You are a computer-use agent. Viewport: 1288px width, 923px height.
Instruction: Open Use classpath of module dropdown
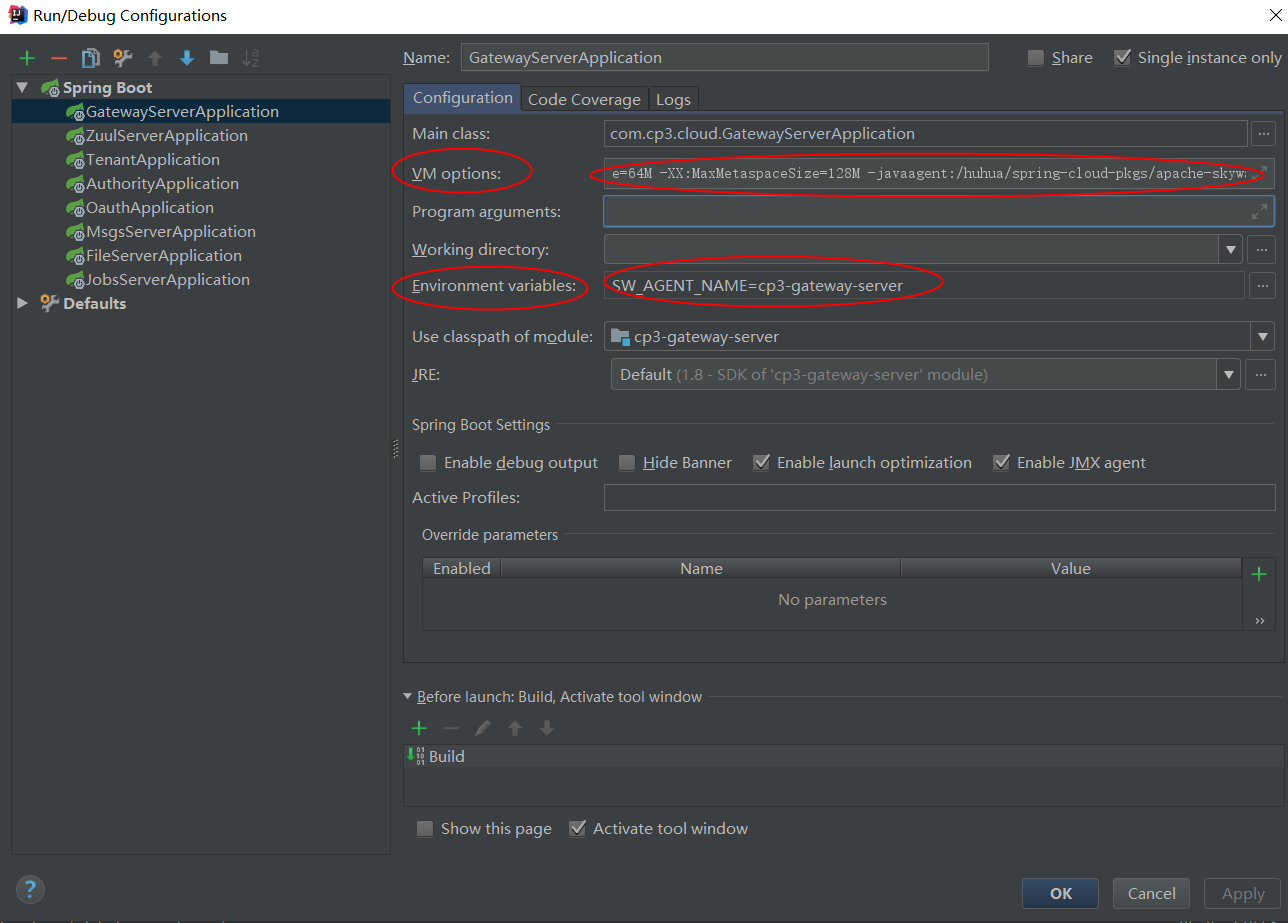[1263, 337]
